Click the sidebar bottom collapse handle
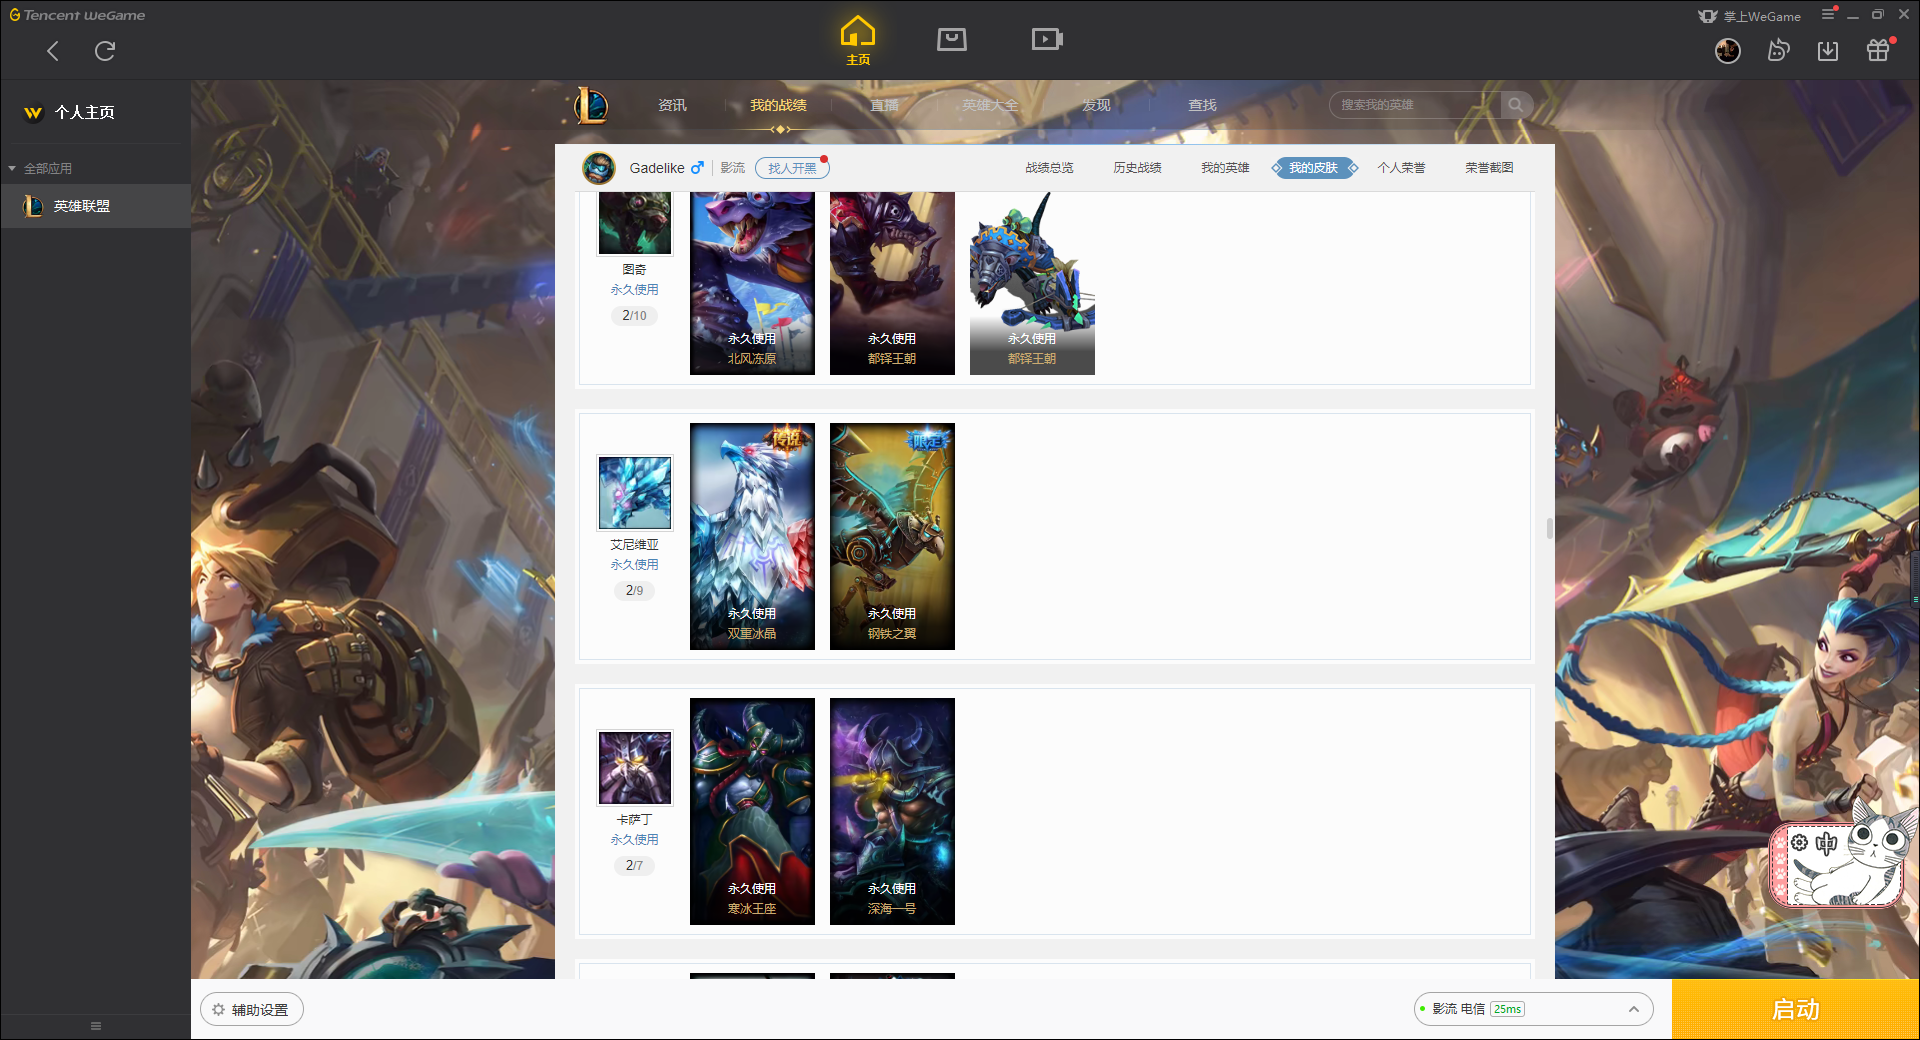 [x=96, y=1026]
